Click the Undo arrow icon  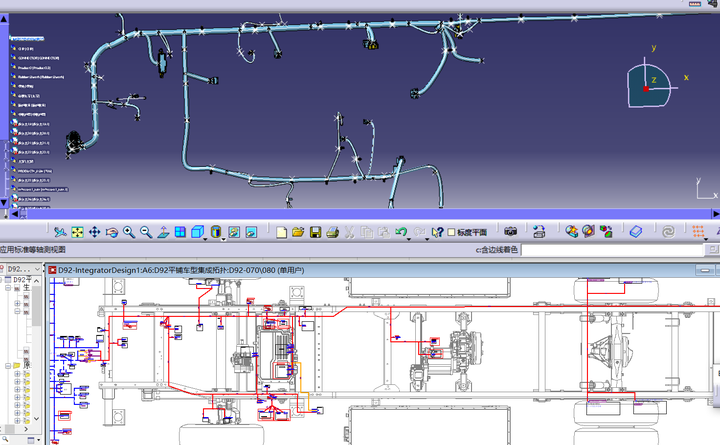coord(401,232)
